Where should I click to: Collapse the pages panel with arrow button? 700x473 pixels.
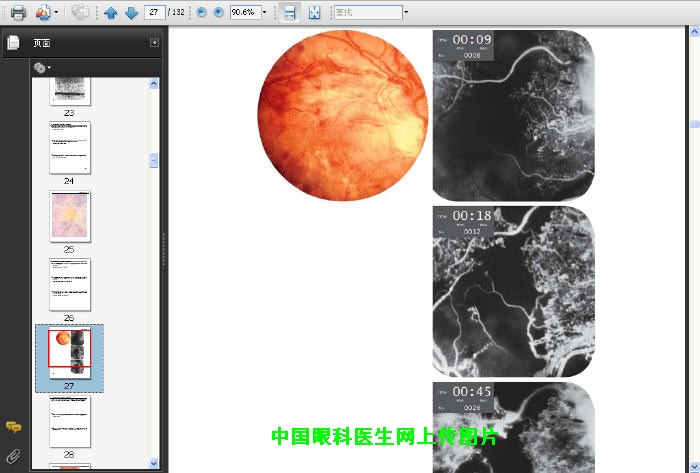click(x=154, y=42)
